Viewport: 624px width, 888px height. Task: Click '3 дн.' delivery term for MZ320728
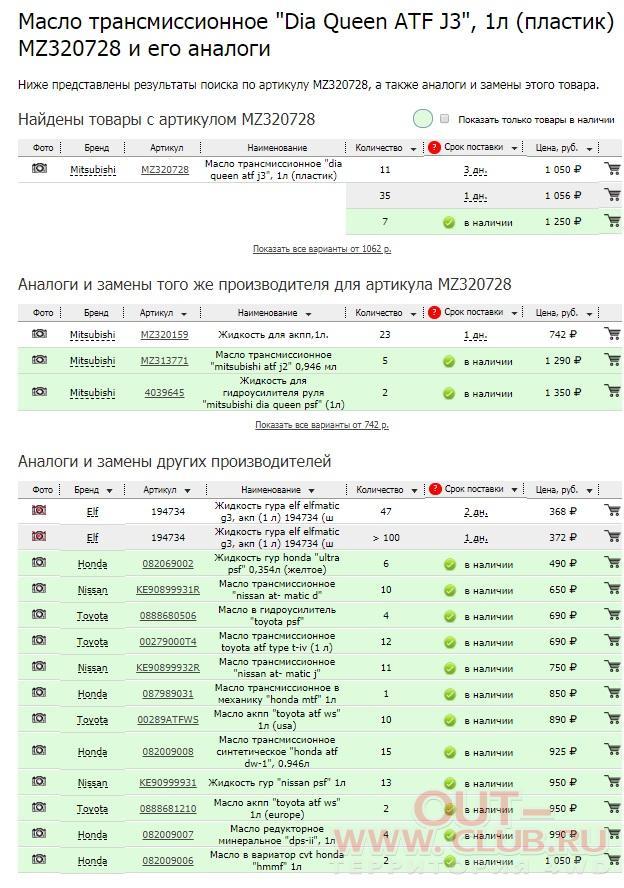(x=476, y=170)
